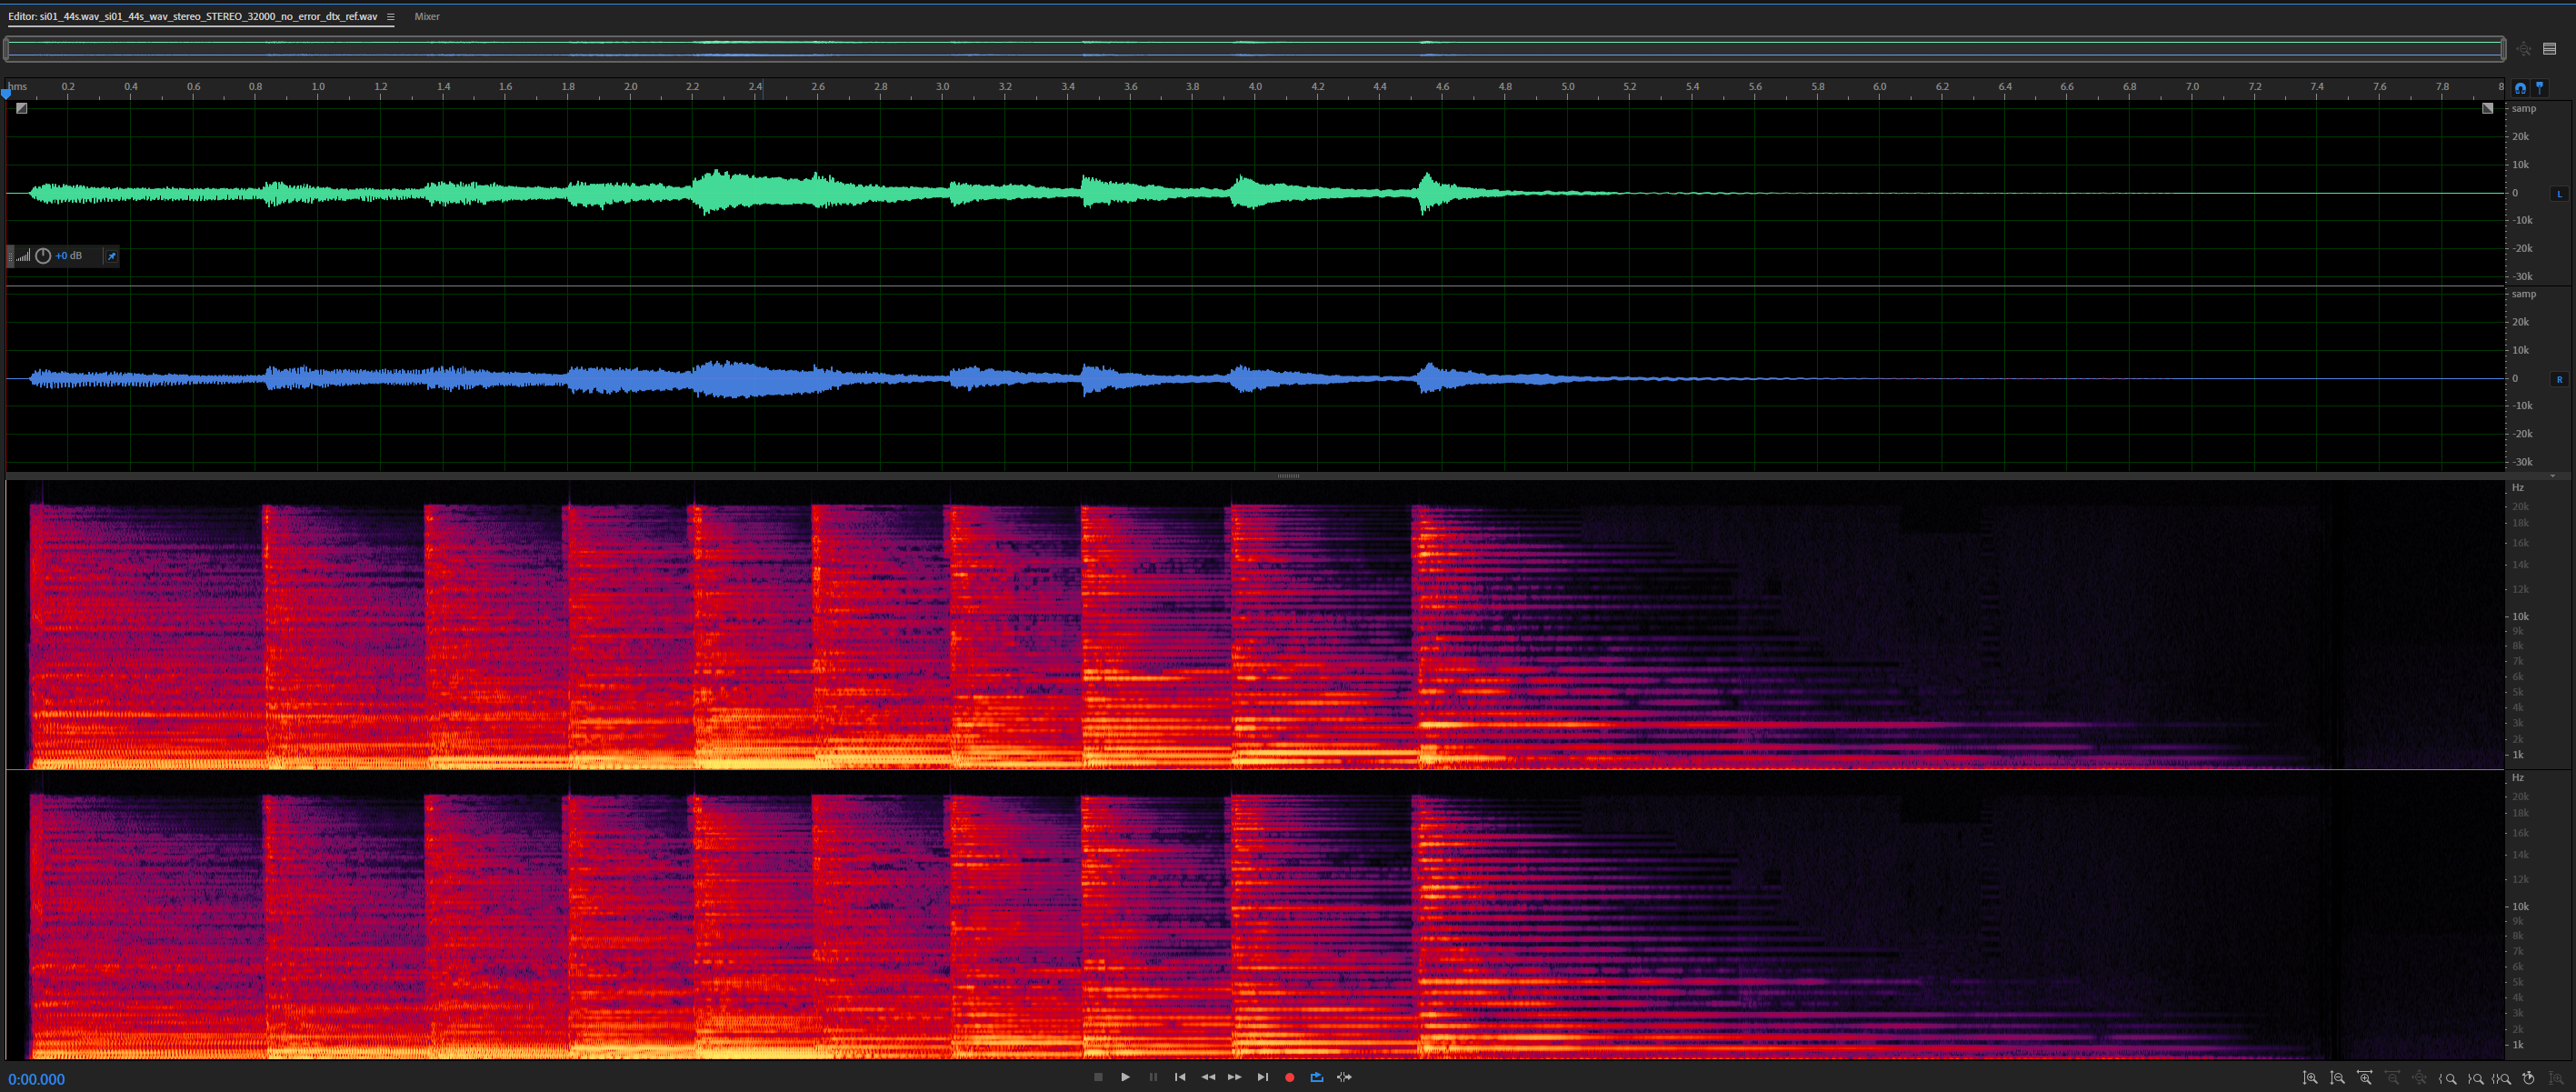Click the Toggle Timed Zoom icon
Image resolution: width=2576 pixels, height=1092 pixels.
tap(2528, 1078)
